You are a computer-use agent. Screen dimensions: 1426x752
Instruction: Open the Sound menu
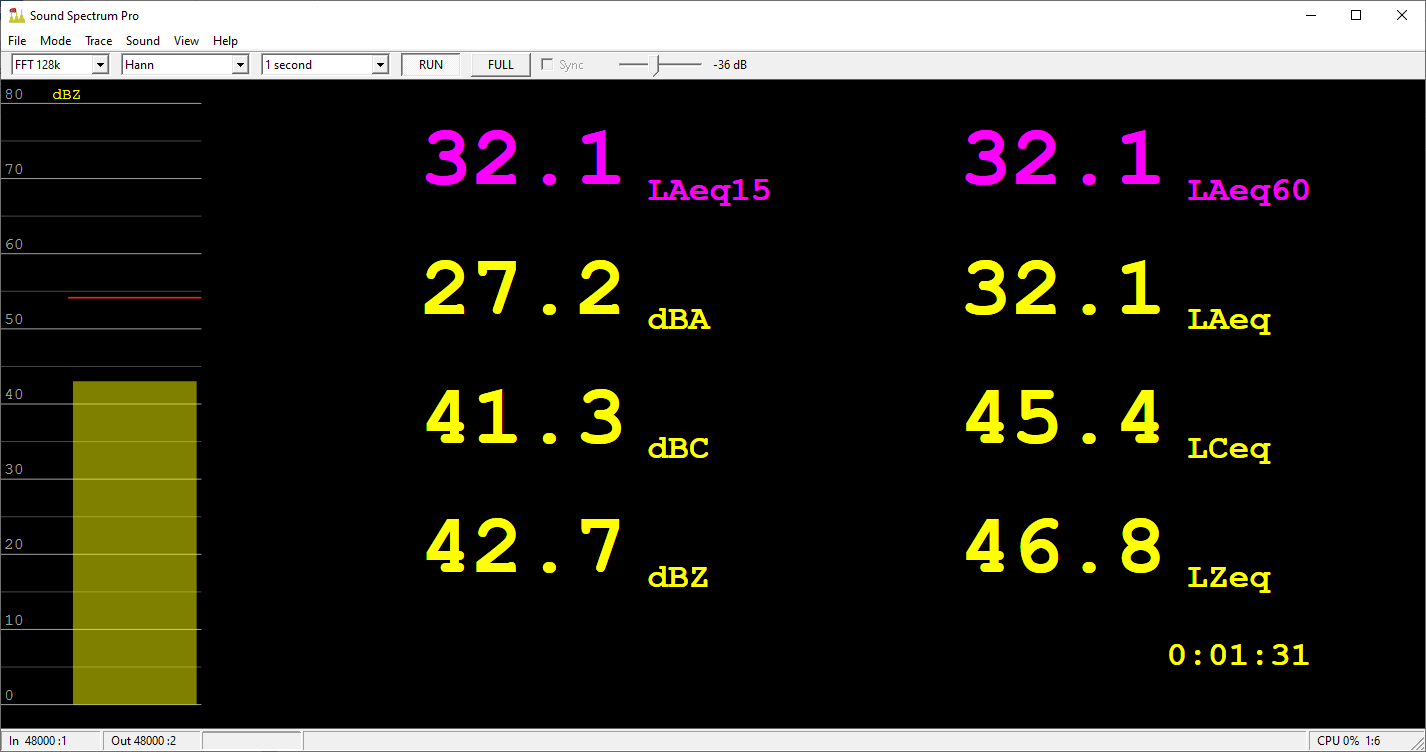[x=142, y=41]
